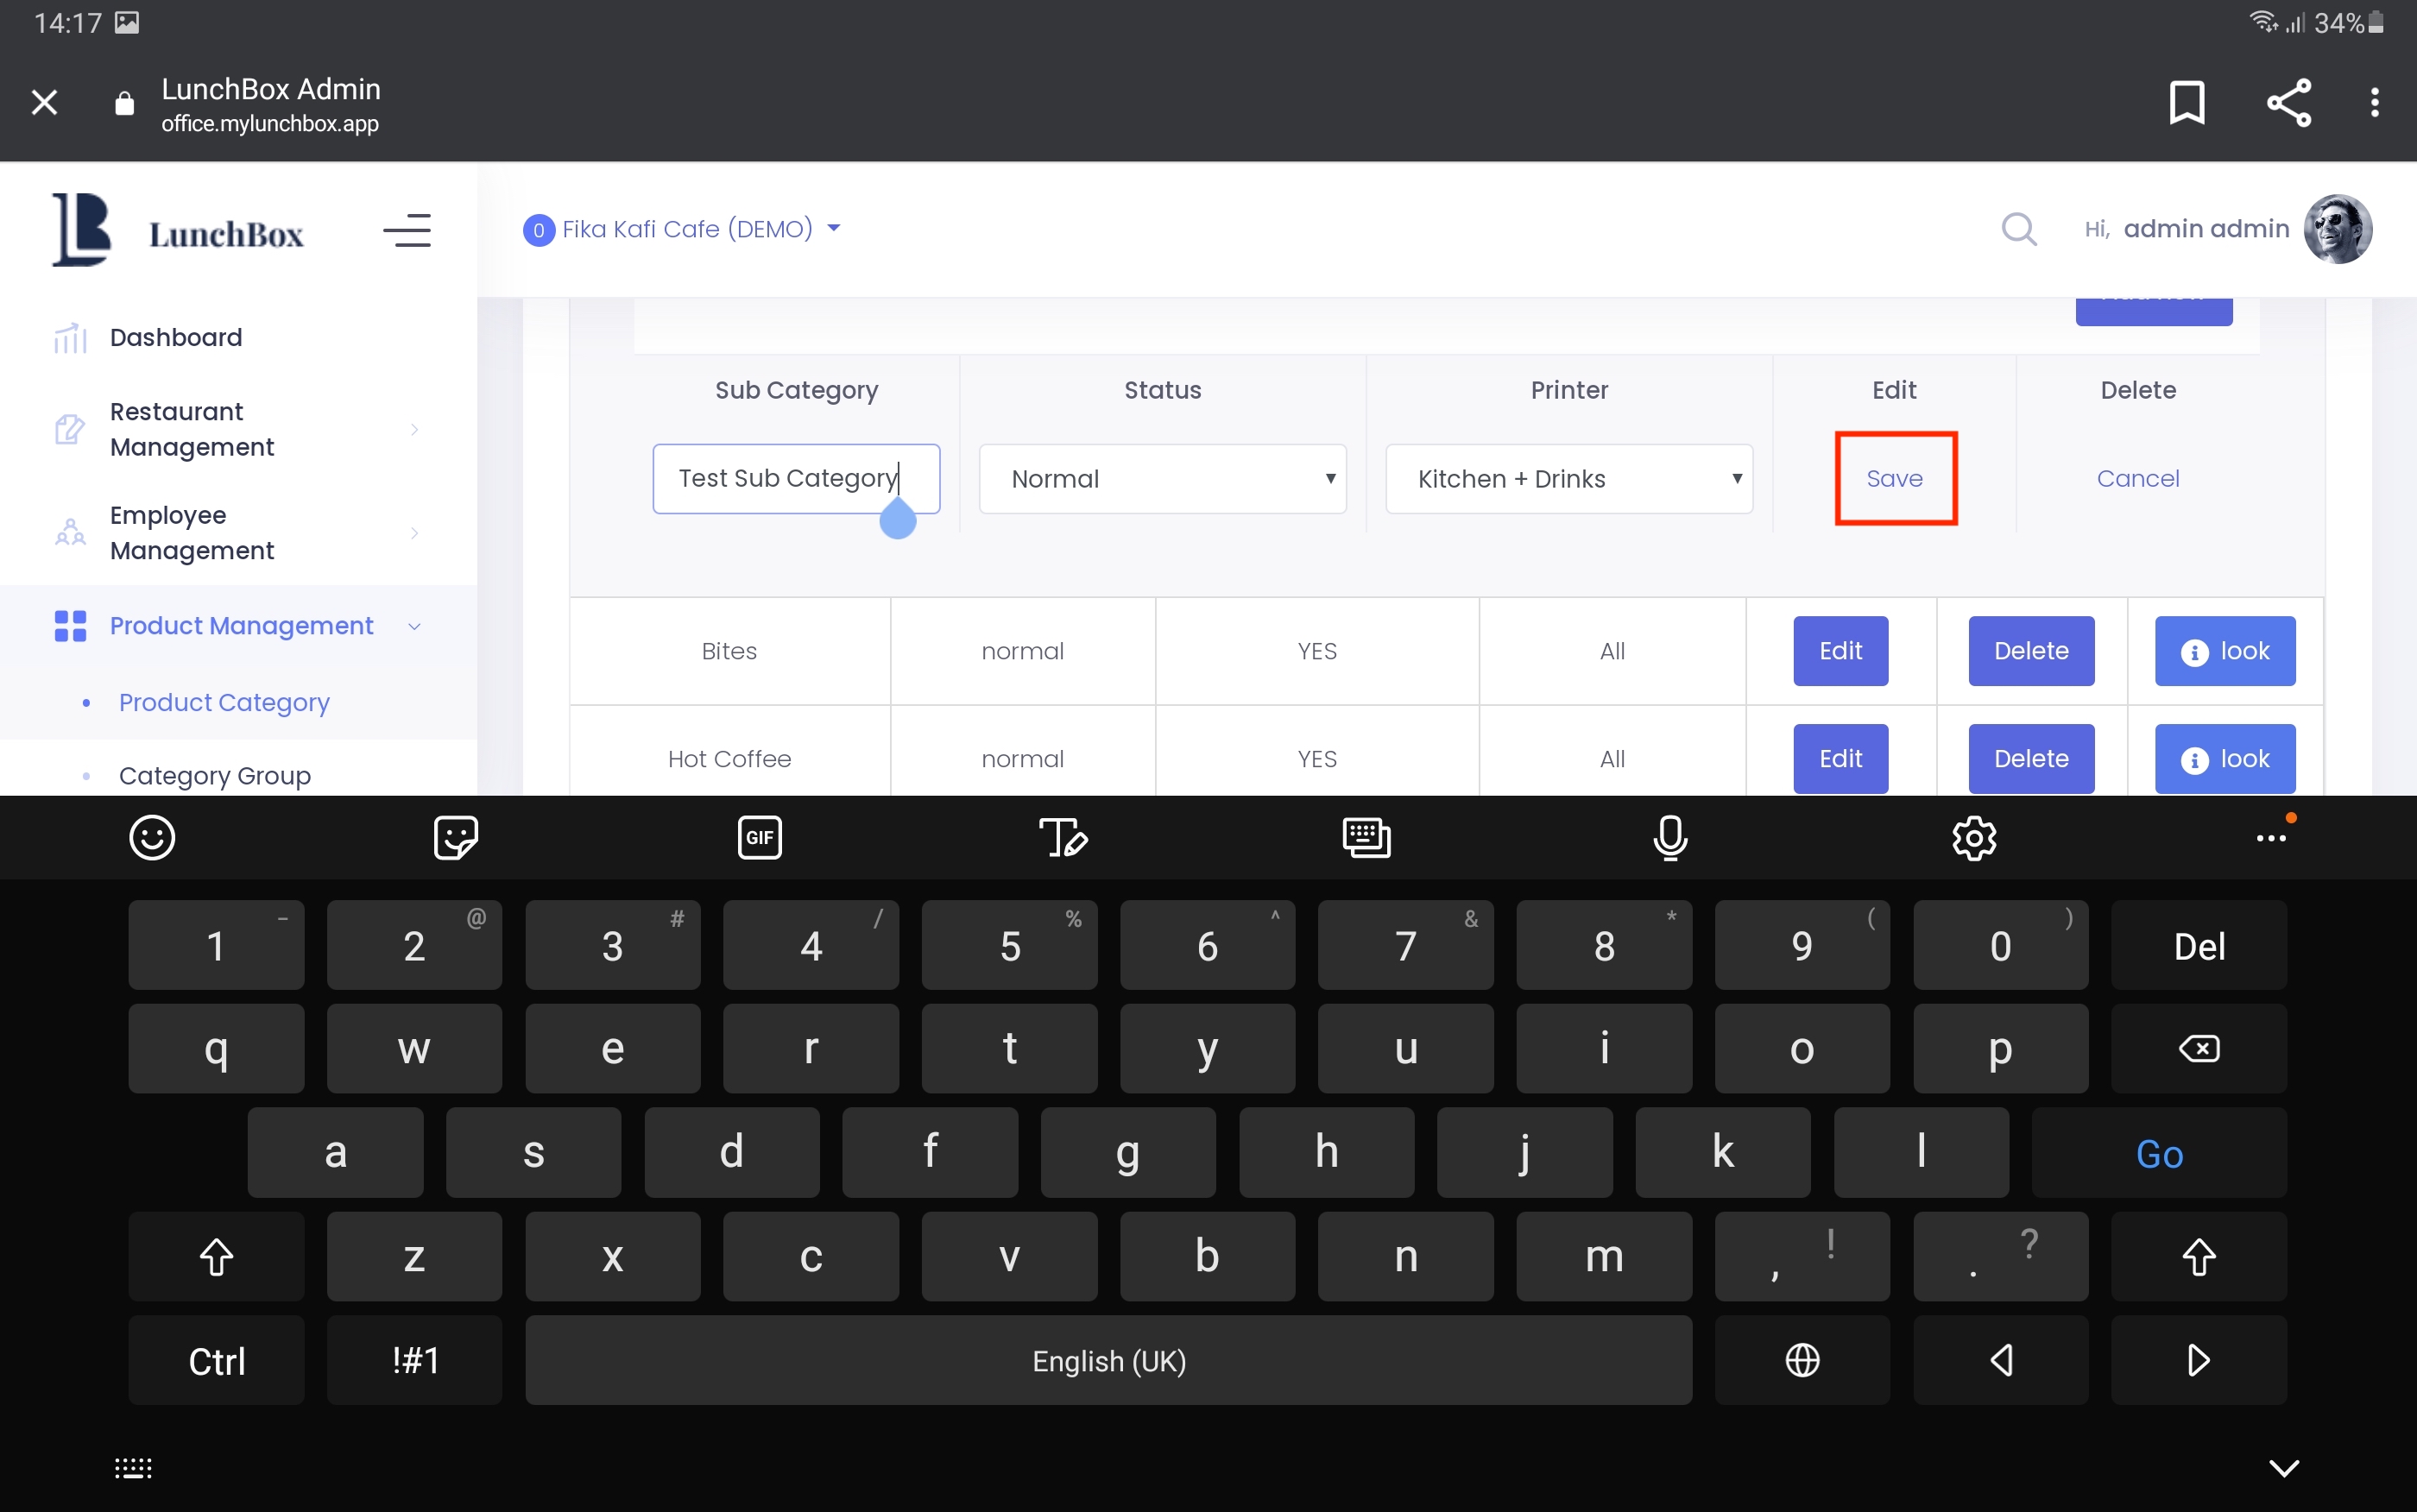
Task: Tap the share icon in browser bar
Action: pos(2288,102)
